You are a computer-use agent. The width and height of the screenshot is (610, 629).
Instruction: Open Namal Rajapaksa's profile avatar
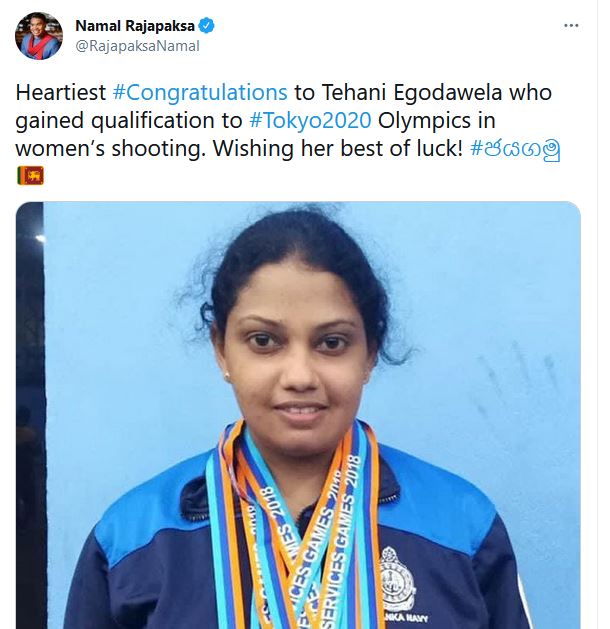click(39, 36)
